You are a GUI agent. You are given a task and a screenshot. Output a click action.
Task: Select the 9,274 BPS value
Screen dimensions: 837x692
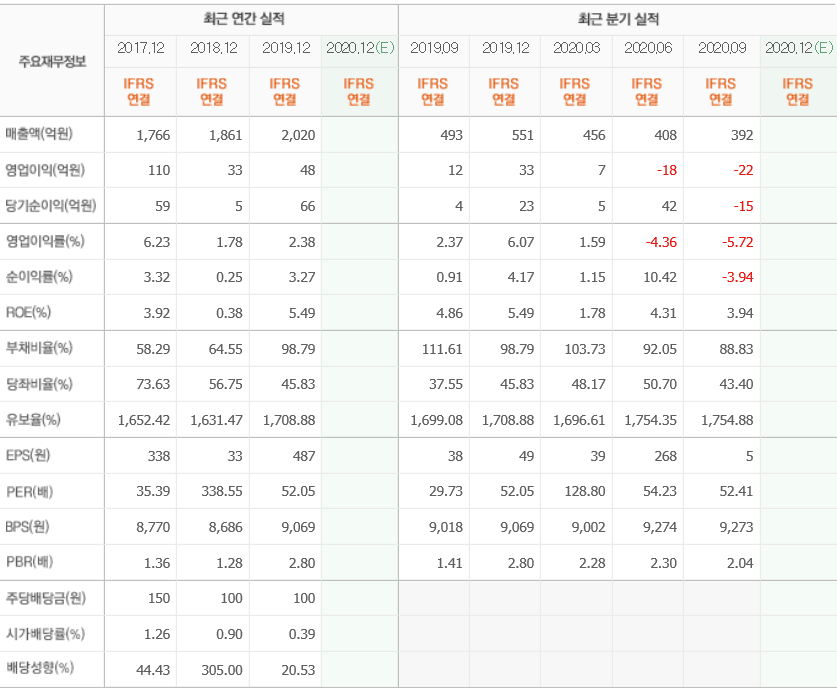(660, 527)
